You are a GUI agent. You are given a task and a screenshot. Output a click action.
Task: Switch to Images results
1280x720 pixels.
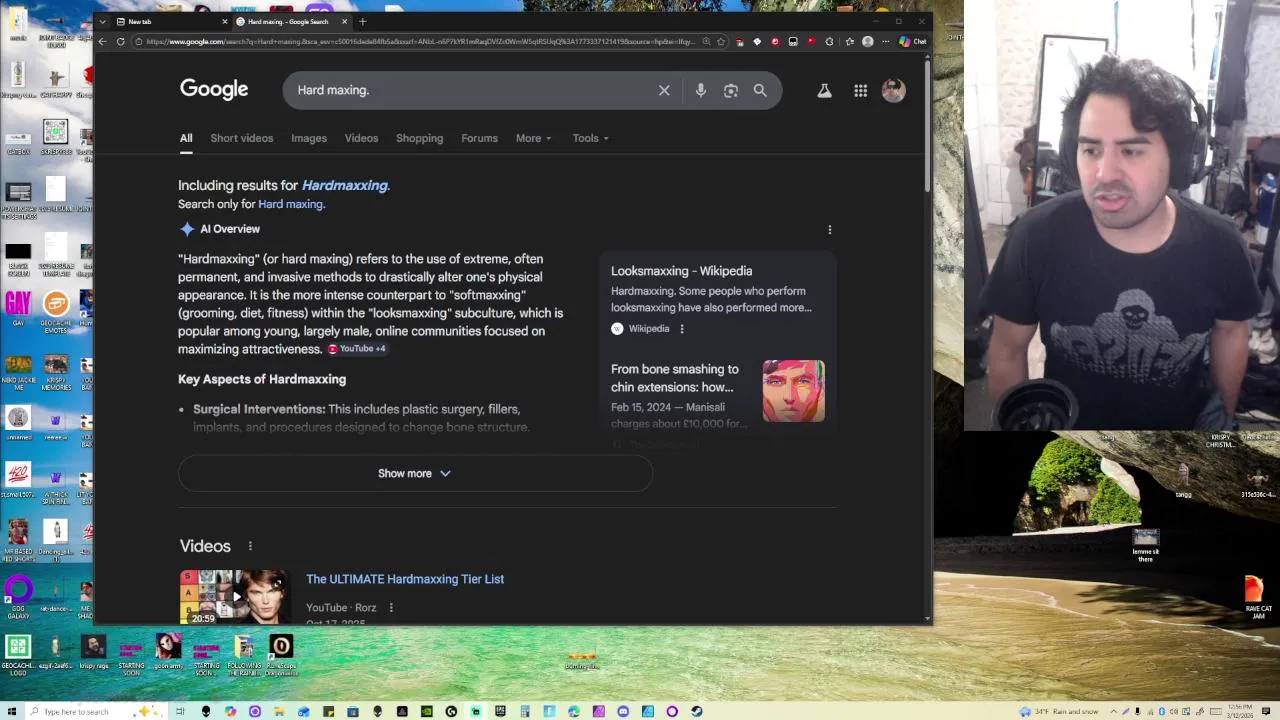point(309,138)
